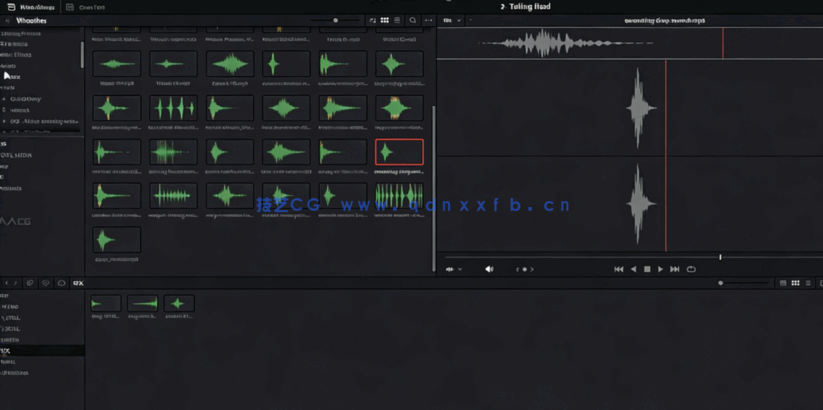
Task: Mute audio with the speaker icon
Action: 489,269
